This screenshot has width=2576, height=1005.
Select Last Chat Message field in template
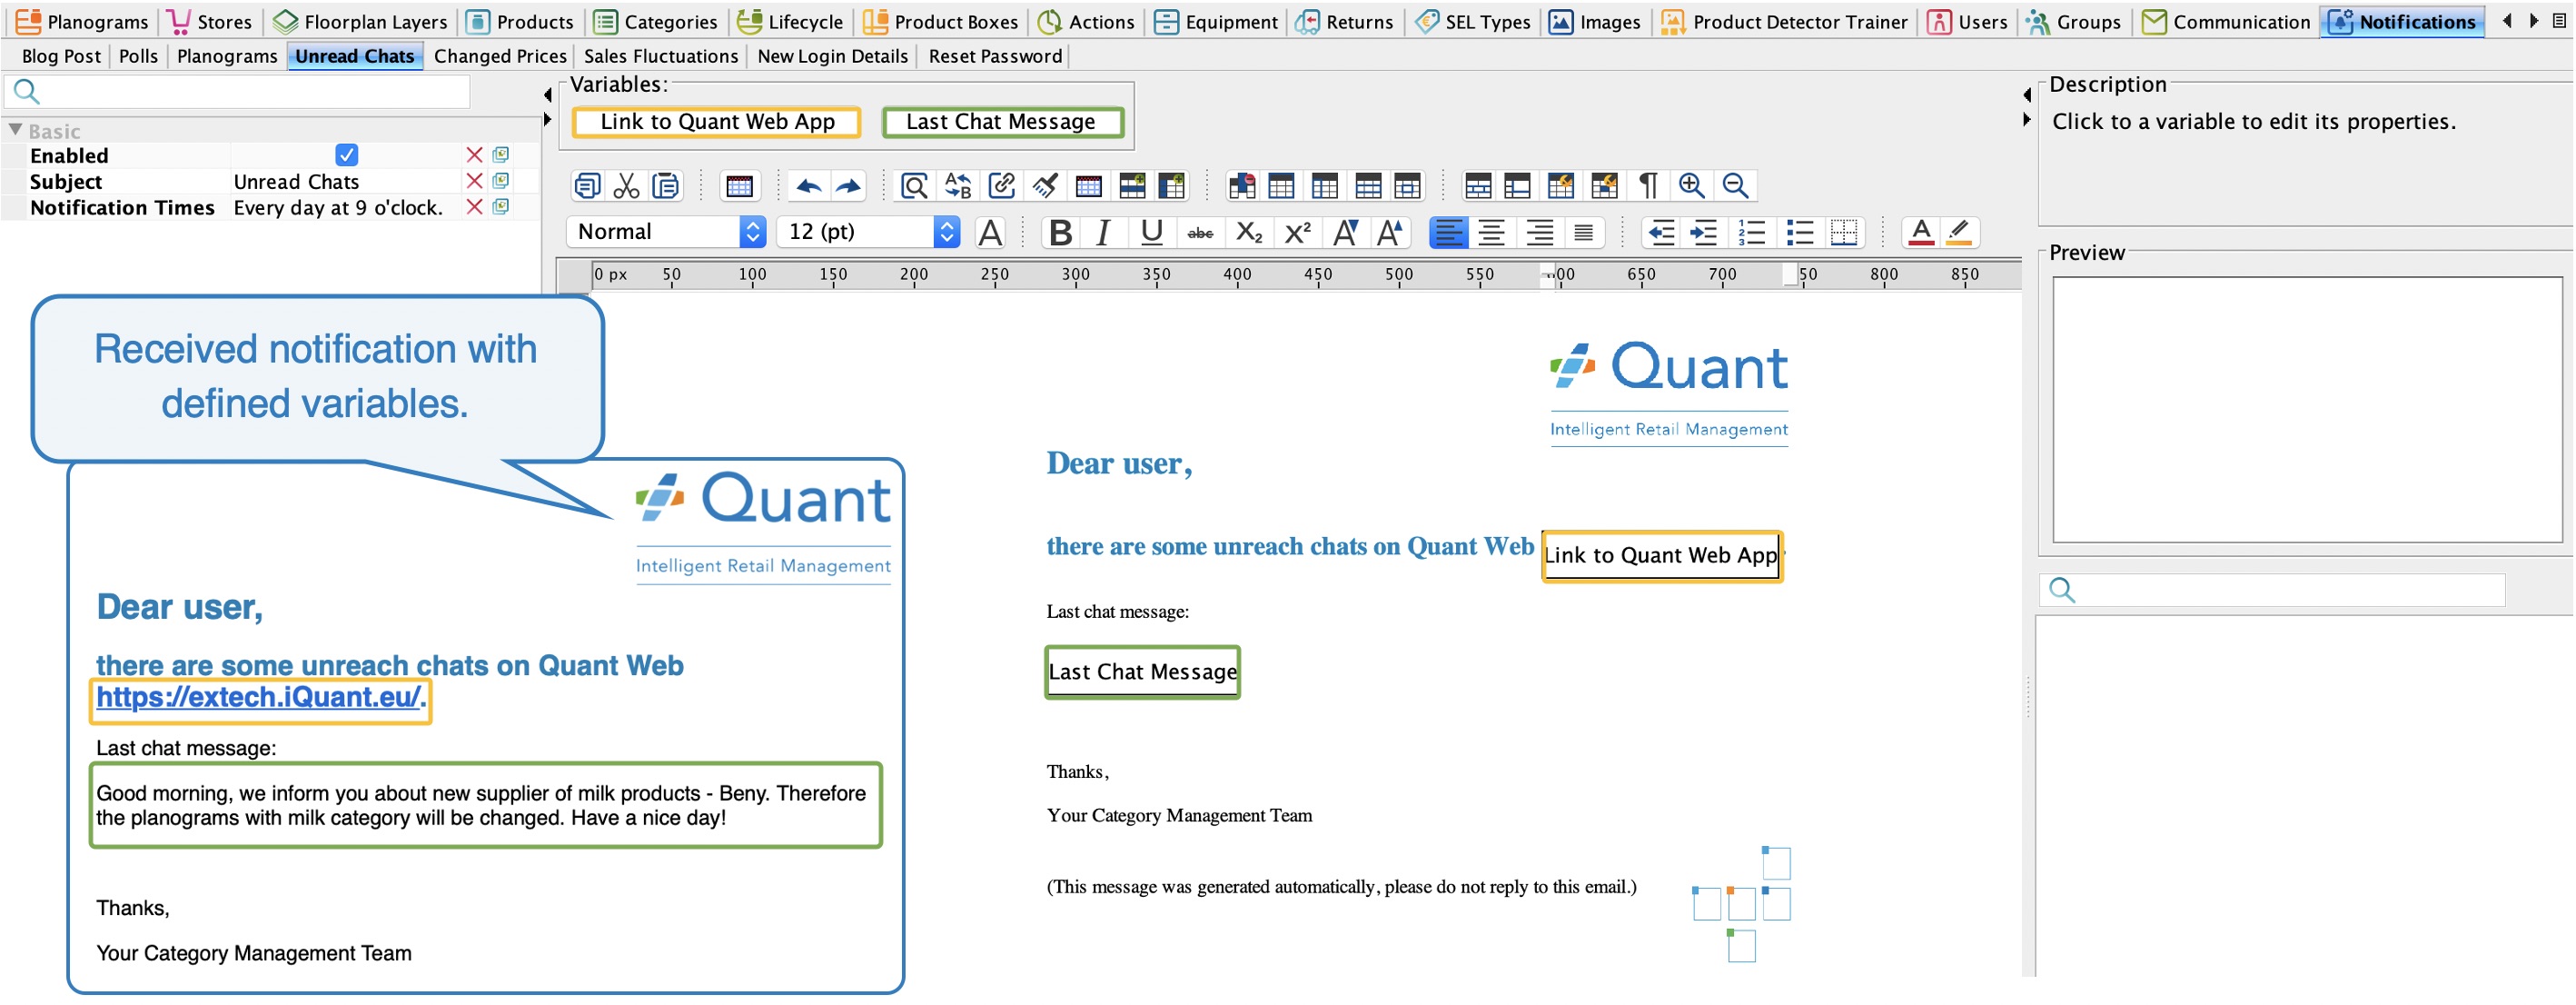pos(1142,673)
